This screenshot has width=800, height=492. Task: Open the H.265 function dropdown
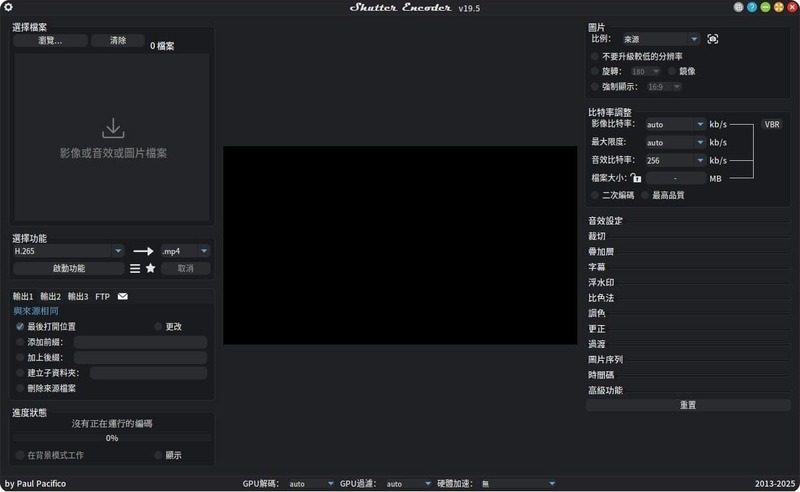[x=68, y=251]
